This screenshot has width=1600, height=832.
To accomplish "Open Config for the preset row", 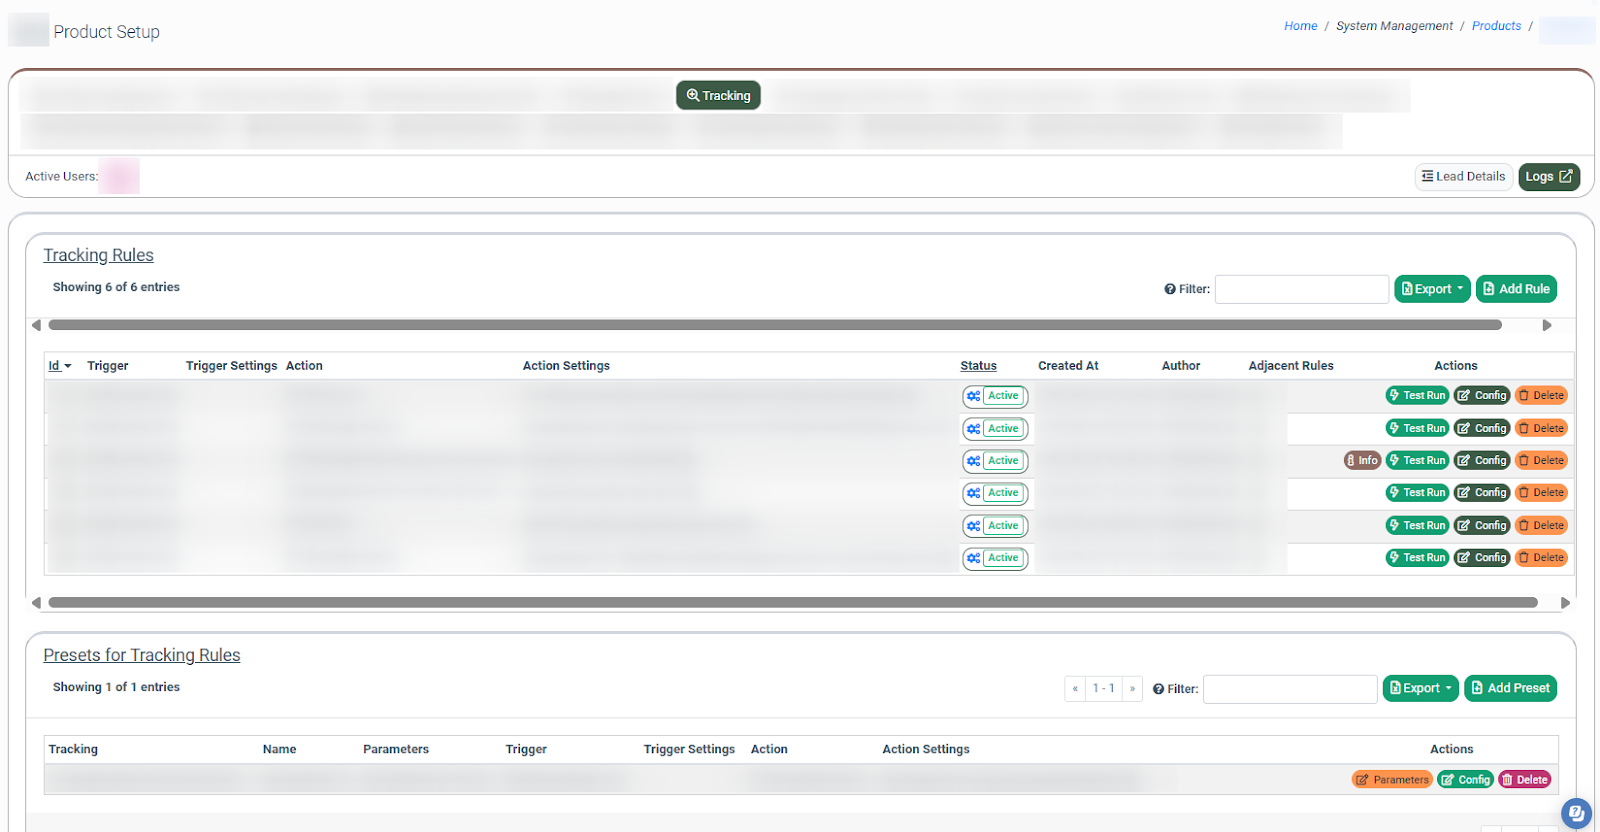I will (x=1465, y=780).
